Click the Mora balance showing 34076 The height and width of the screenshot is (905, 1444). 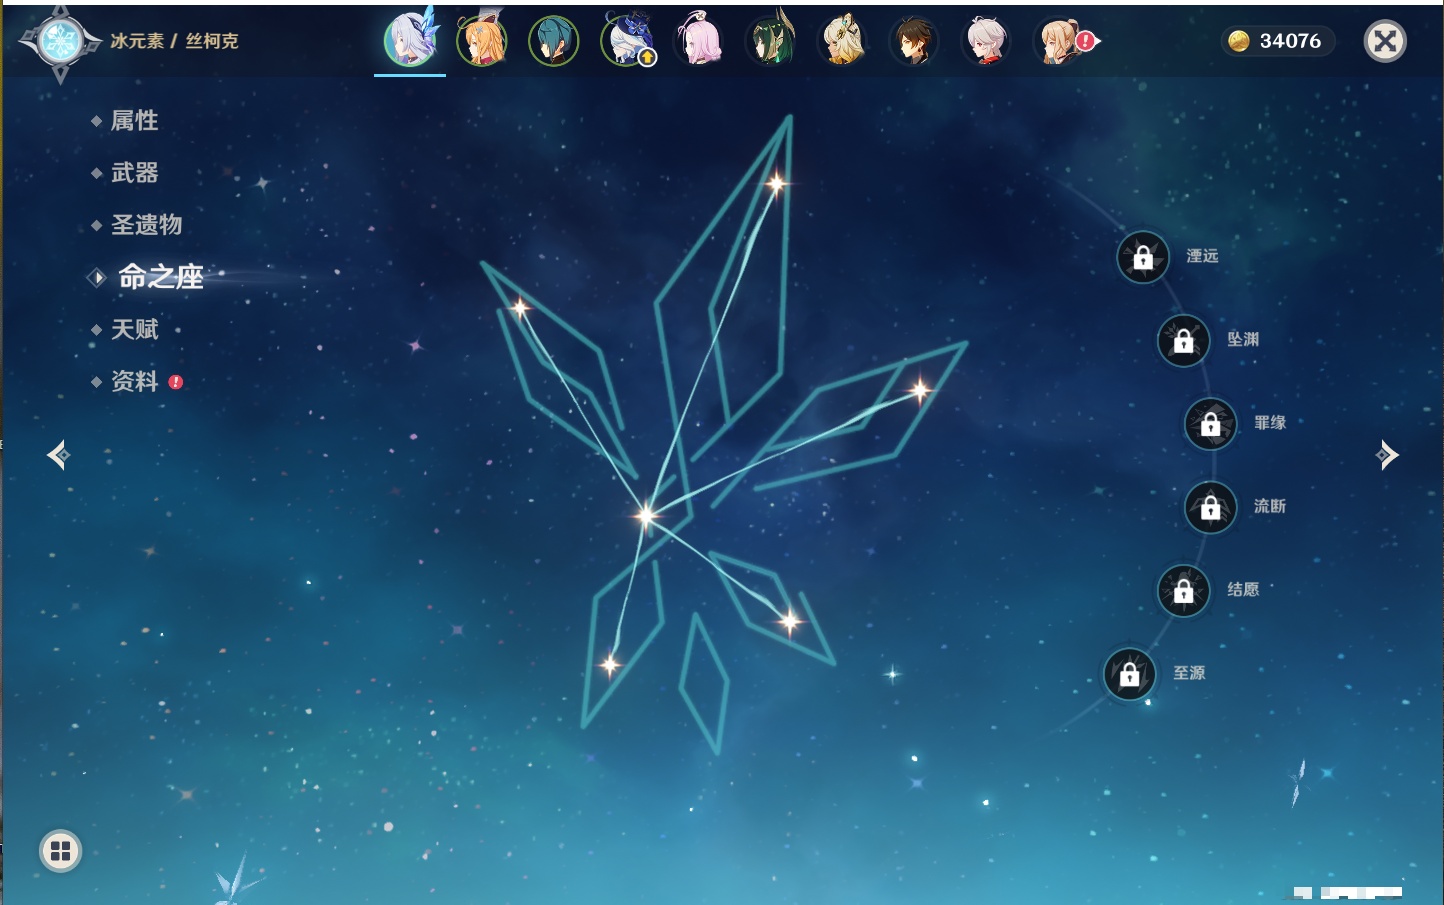tap(1277, 41)
